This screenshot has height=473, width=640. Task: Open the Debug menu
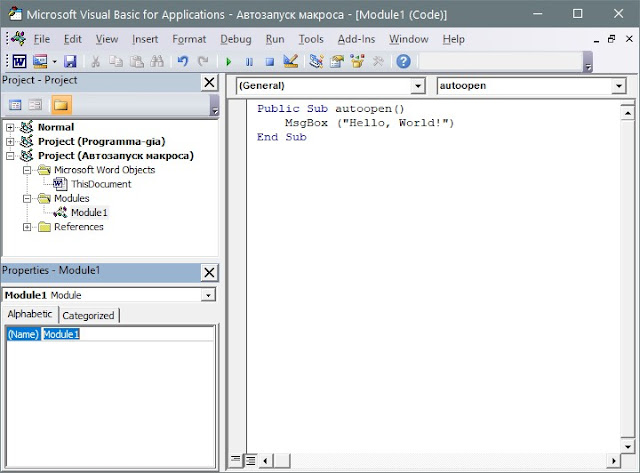(236, 39)
